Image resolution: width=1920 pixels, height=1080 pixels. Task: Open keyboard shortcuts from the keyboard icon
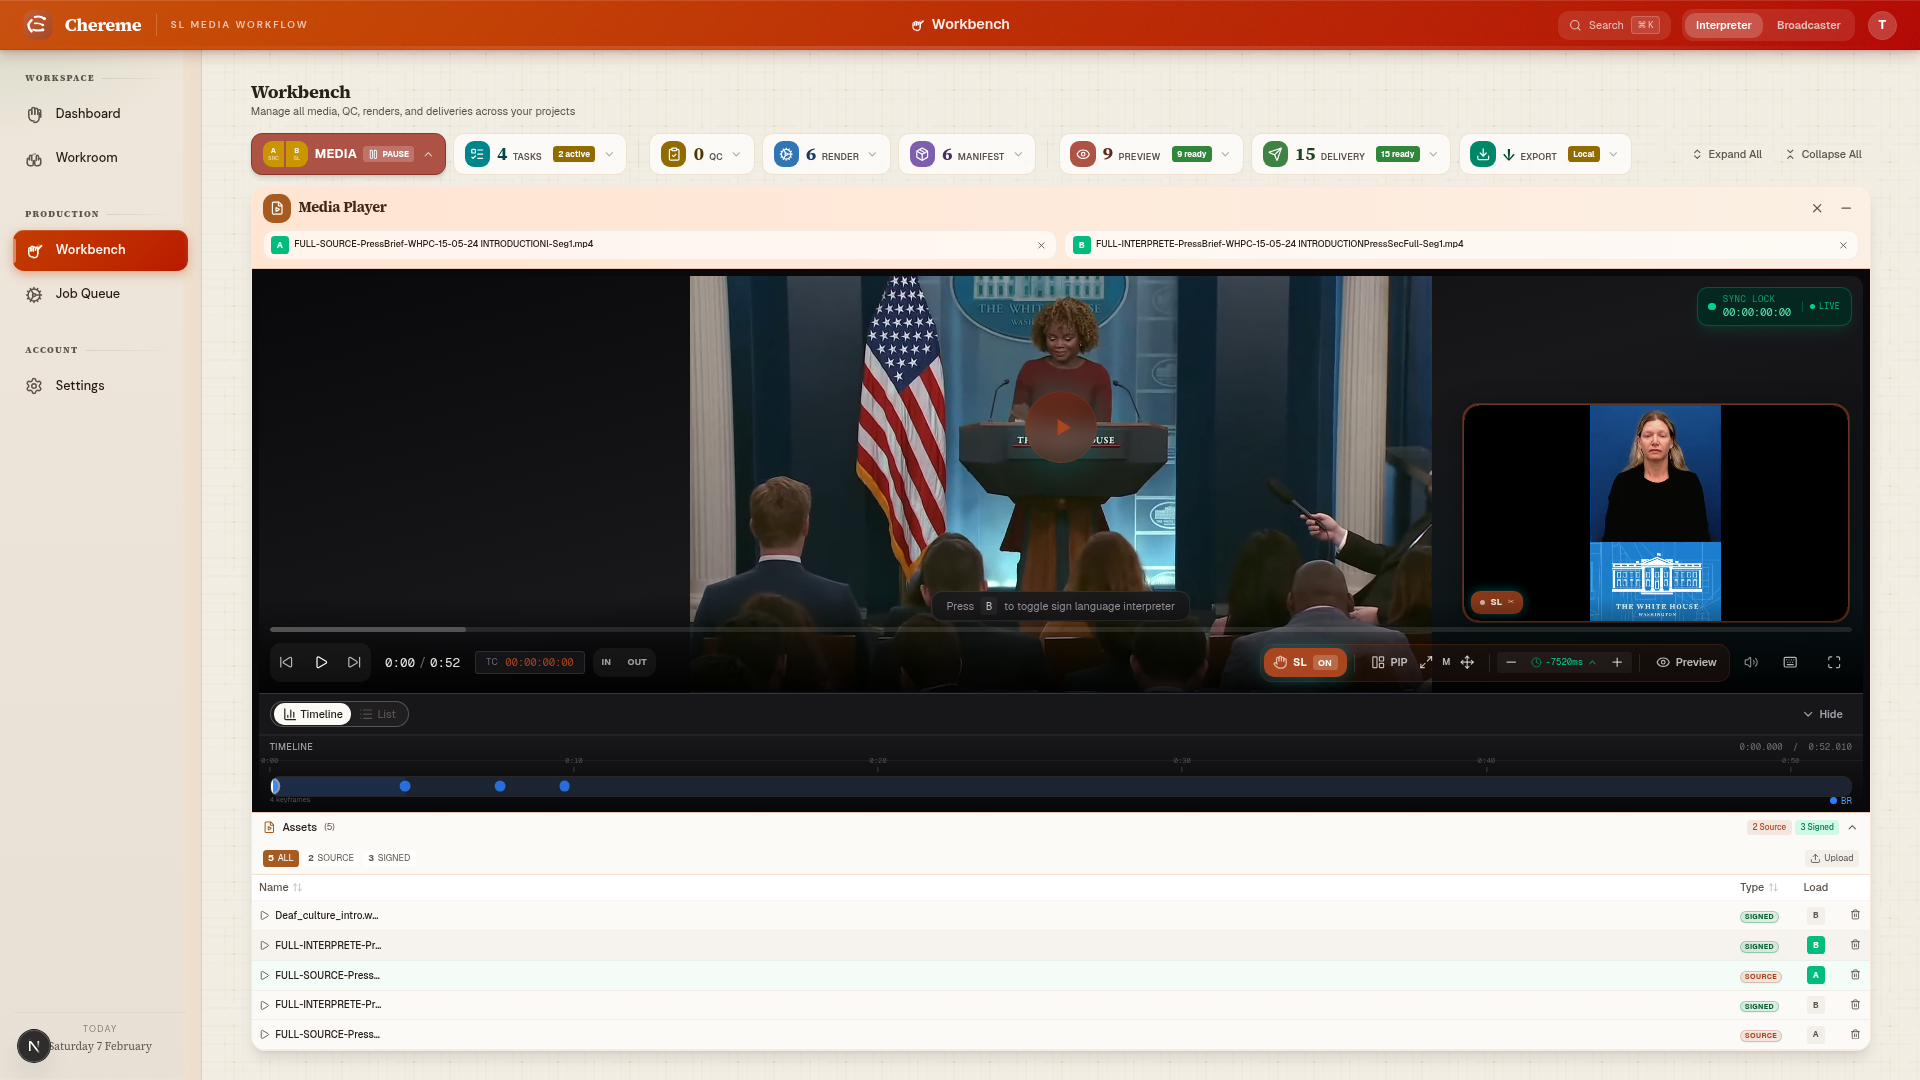[1790, 662]
